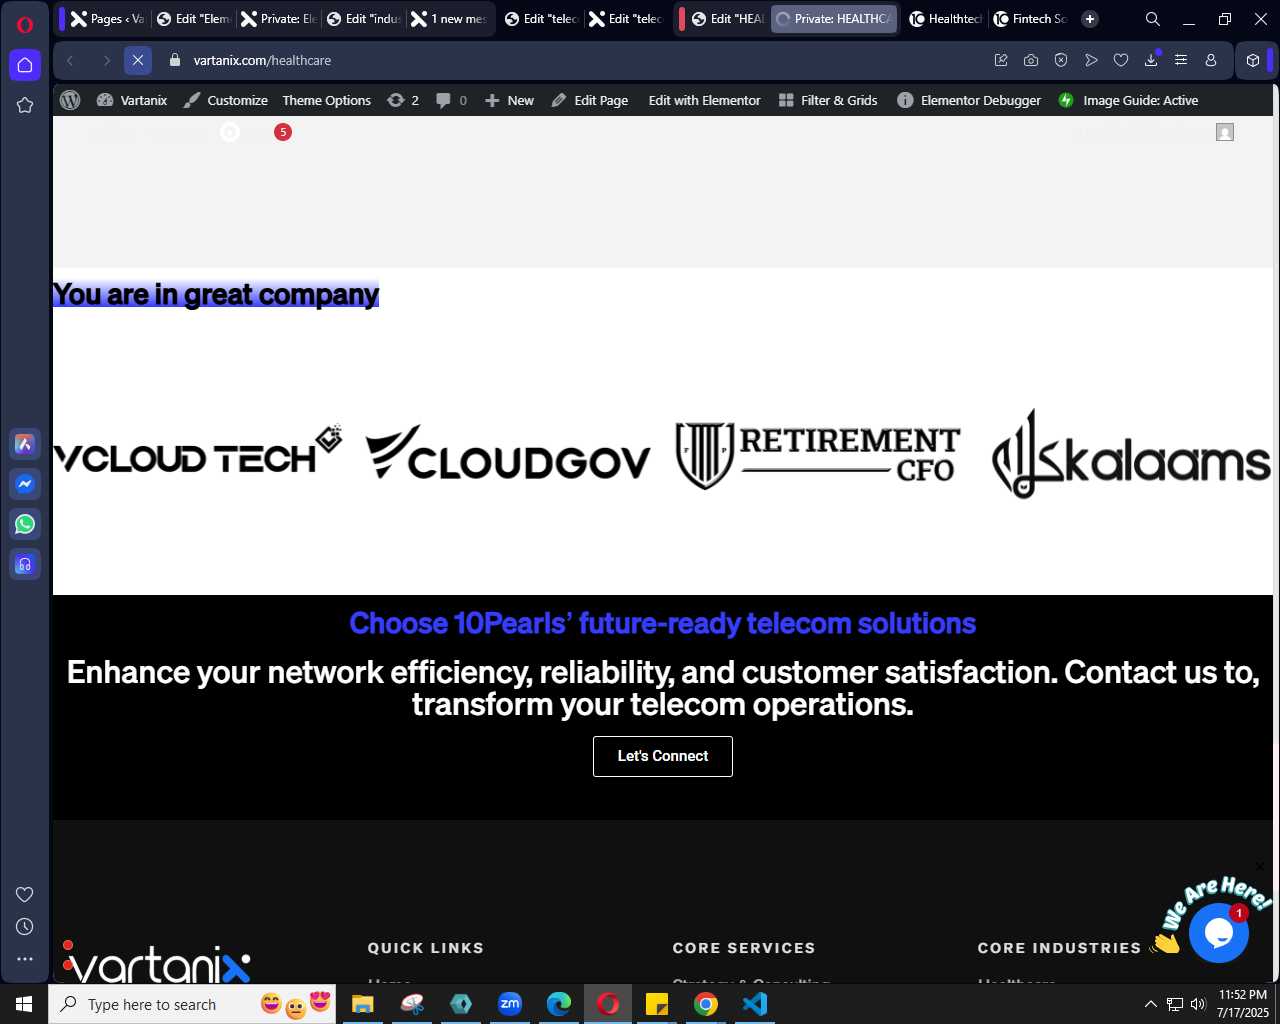Switch to the Fintech So tab
The height and width of the screenshot is (1024, 1280).
pos(1029,19)
